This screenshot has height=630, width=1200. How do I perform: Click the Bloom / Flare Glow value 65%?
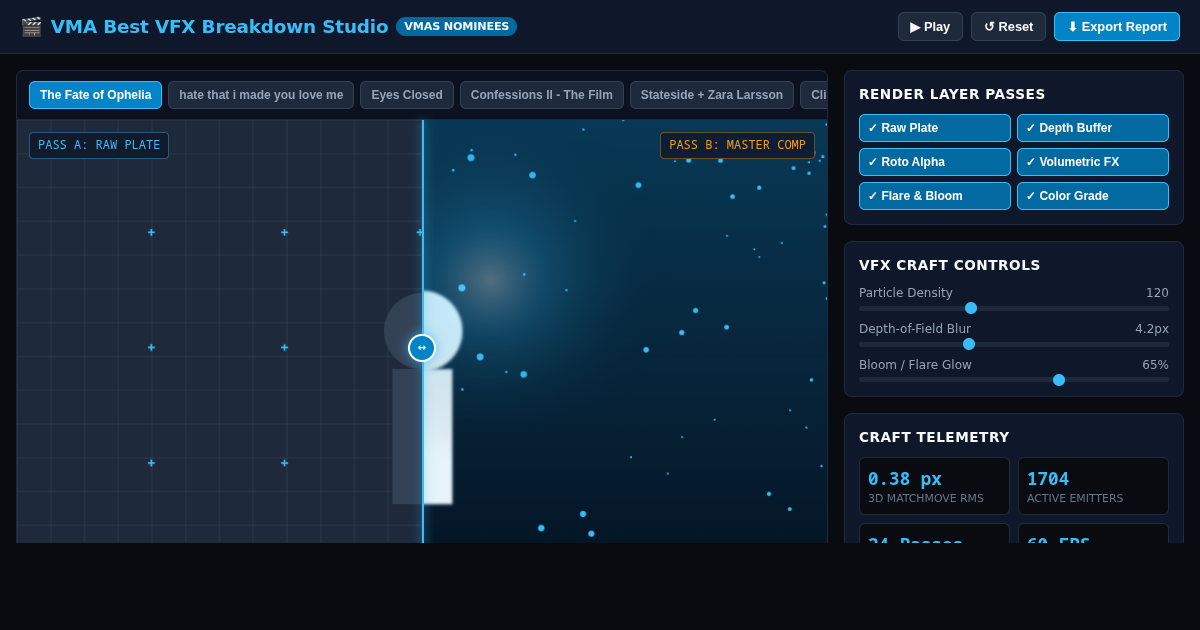(1155, 365)
